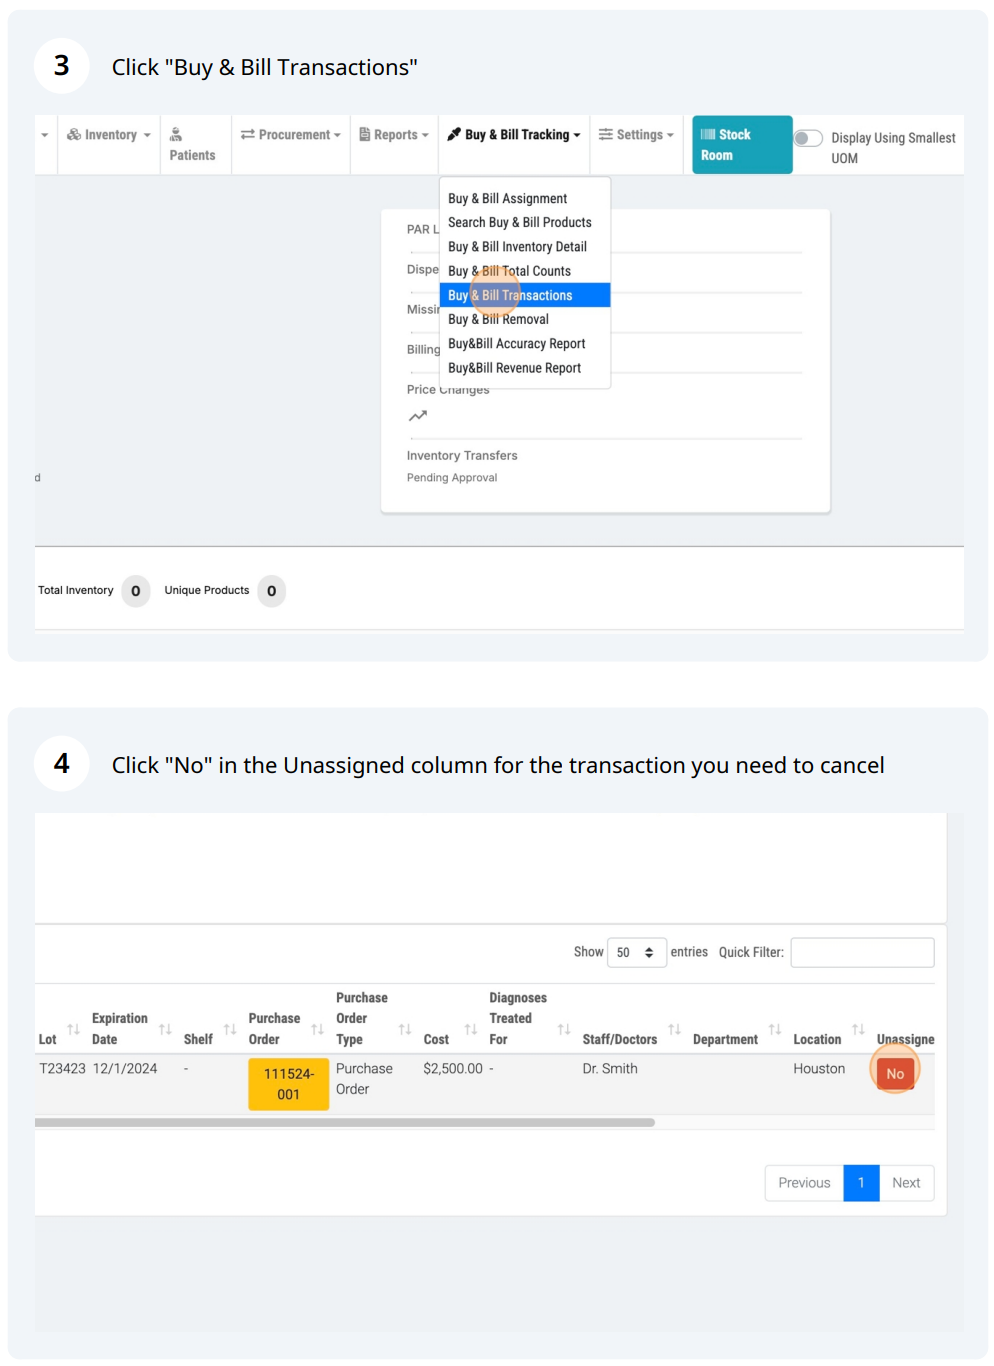Sort the table by the Lot column arrows
The height and width of the screenshot is (1366, 994).
coord(73,1029)
